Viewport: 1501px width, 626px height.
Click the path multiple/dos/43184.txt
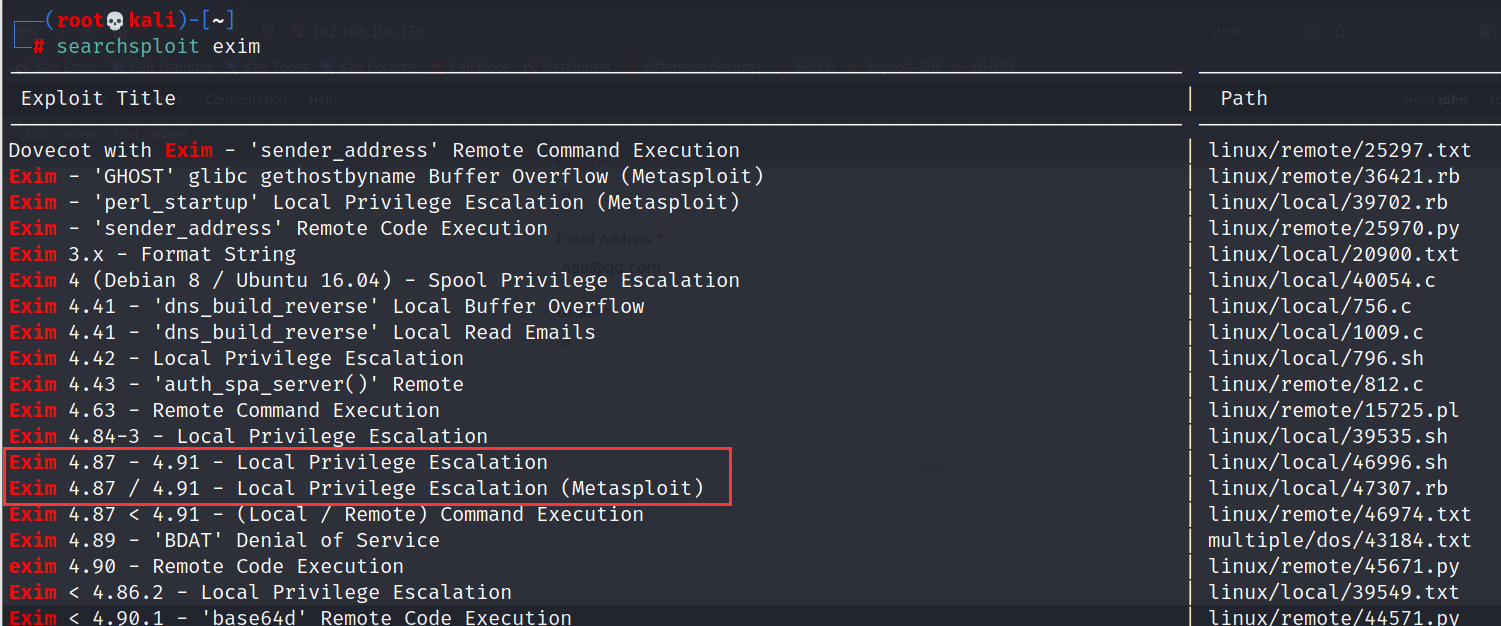[1339, 541]
